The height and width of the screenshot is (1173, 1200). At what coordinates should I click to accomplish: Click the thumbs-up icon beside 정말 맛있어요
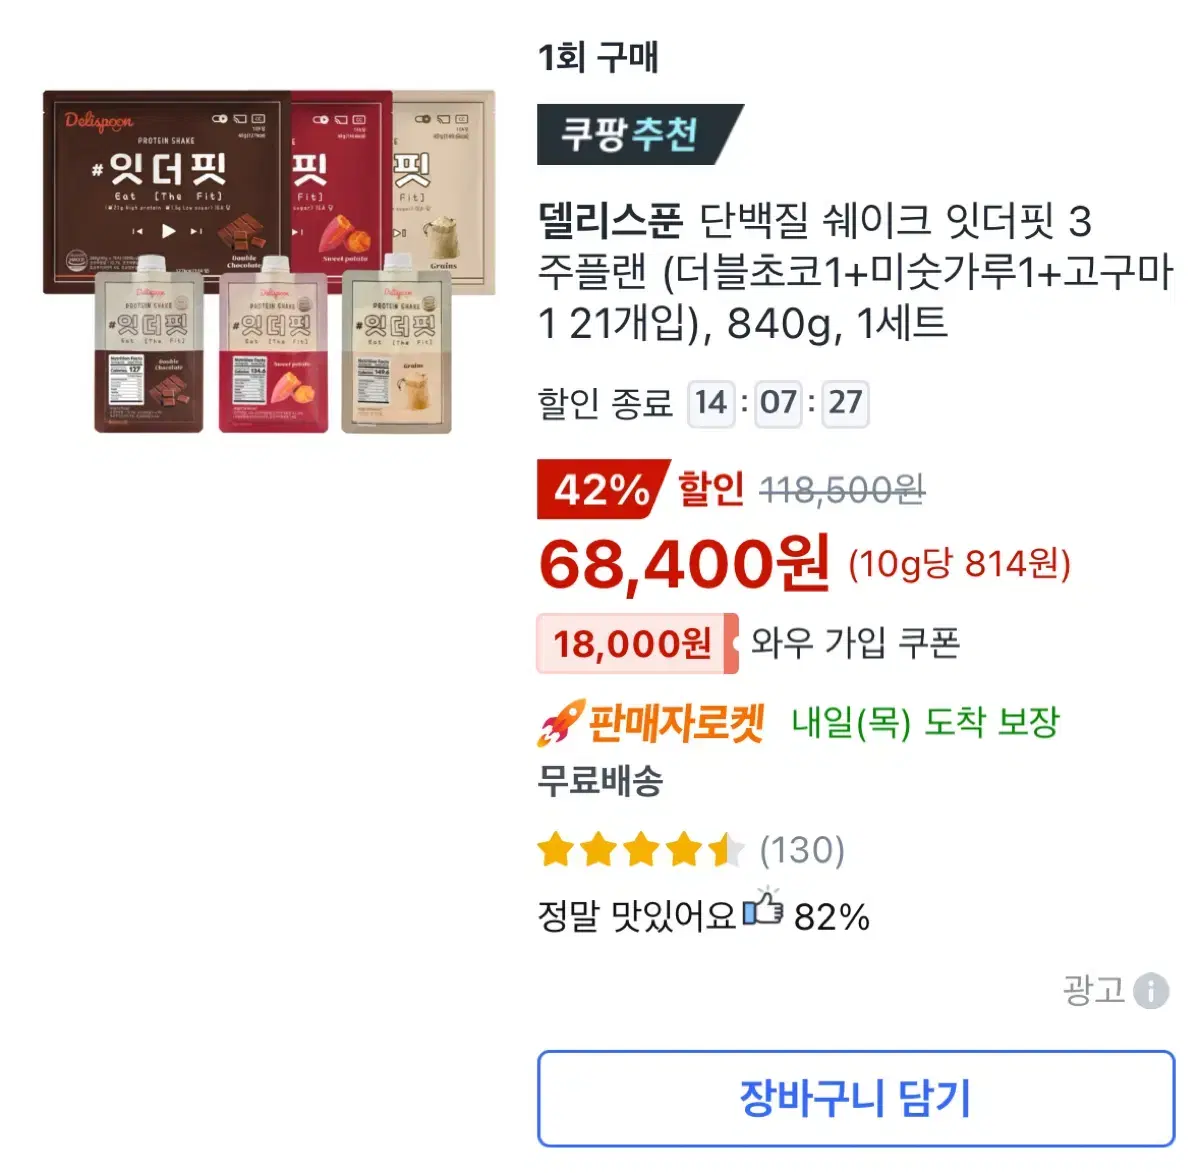[763, 908]
